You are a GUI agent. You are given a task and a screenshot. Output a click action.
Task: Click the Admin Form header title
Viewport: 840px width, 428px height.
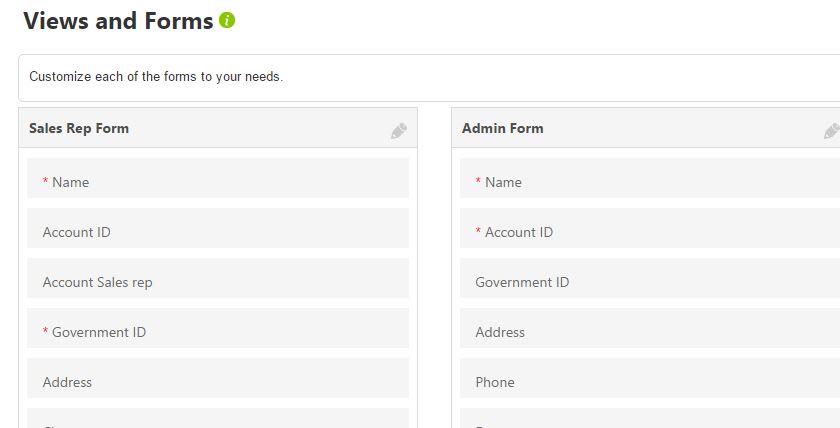point(502,129)
